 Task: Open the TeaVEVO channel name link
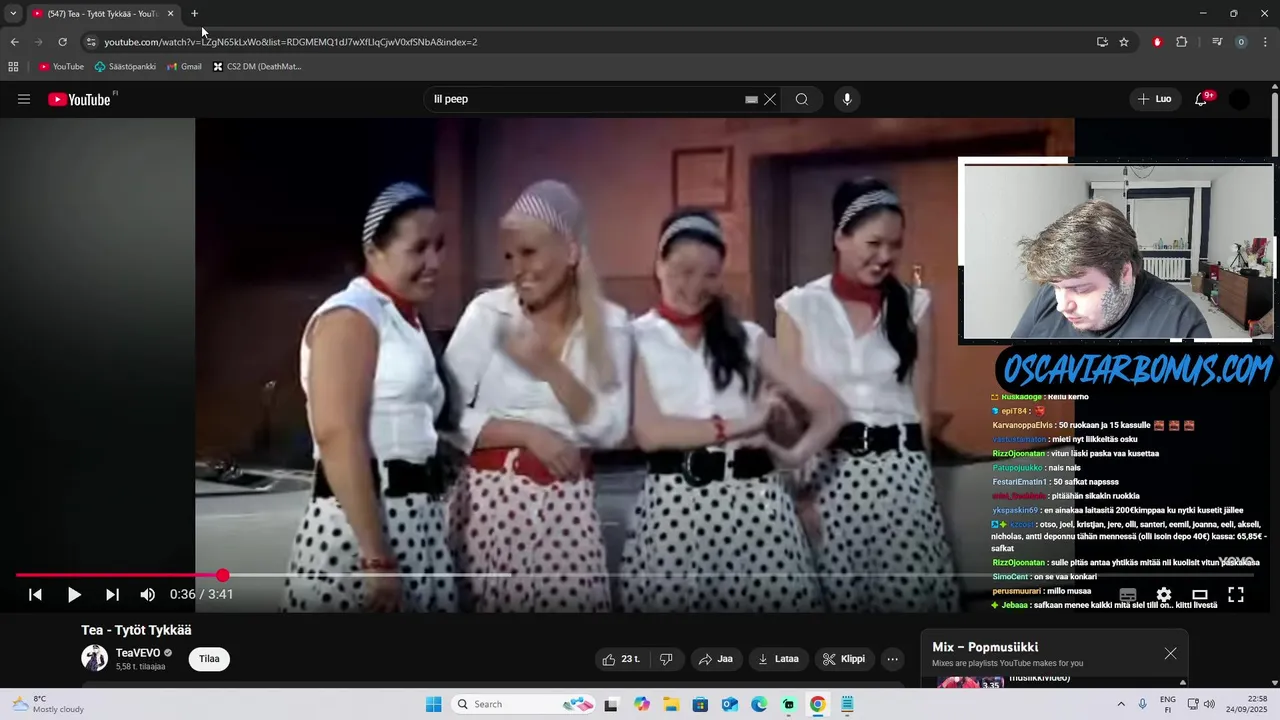tap(138, 653)
